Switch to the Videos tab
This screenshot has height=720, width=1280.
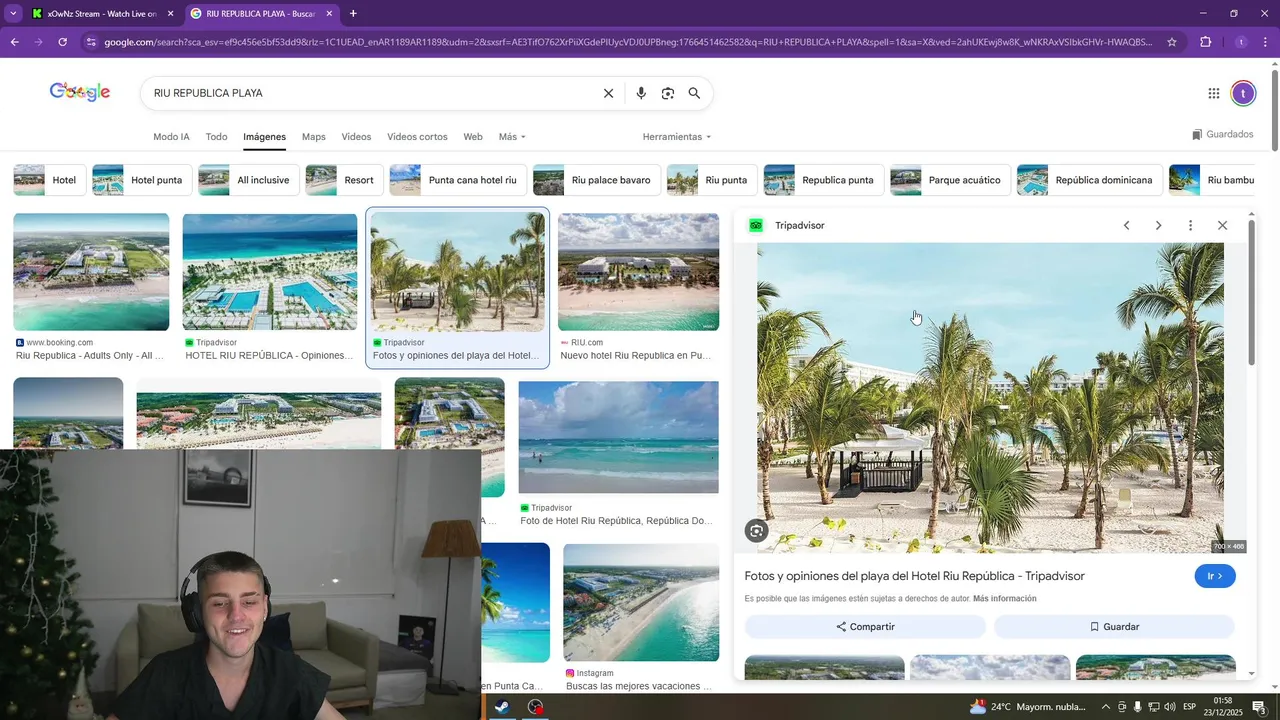pyautogui.click(x=356, y=136)
